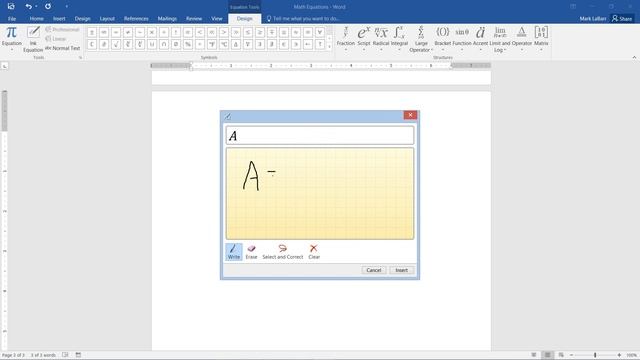Screen dimensions: 640x360
Task: Insert the plus-minus symbol
Action: [92, 32]
